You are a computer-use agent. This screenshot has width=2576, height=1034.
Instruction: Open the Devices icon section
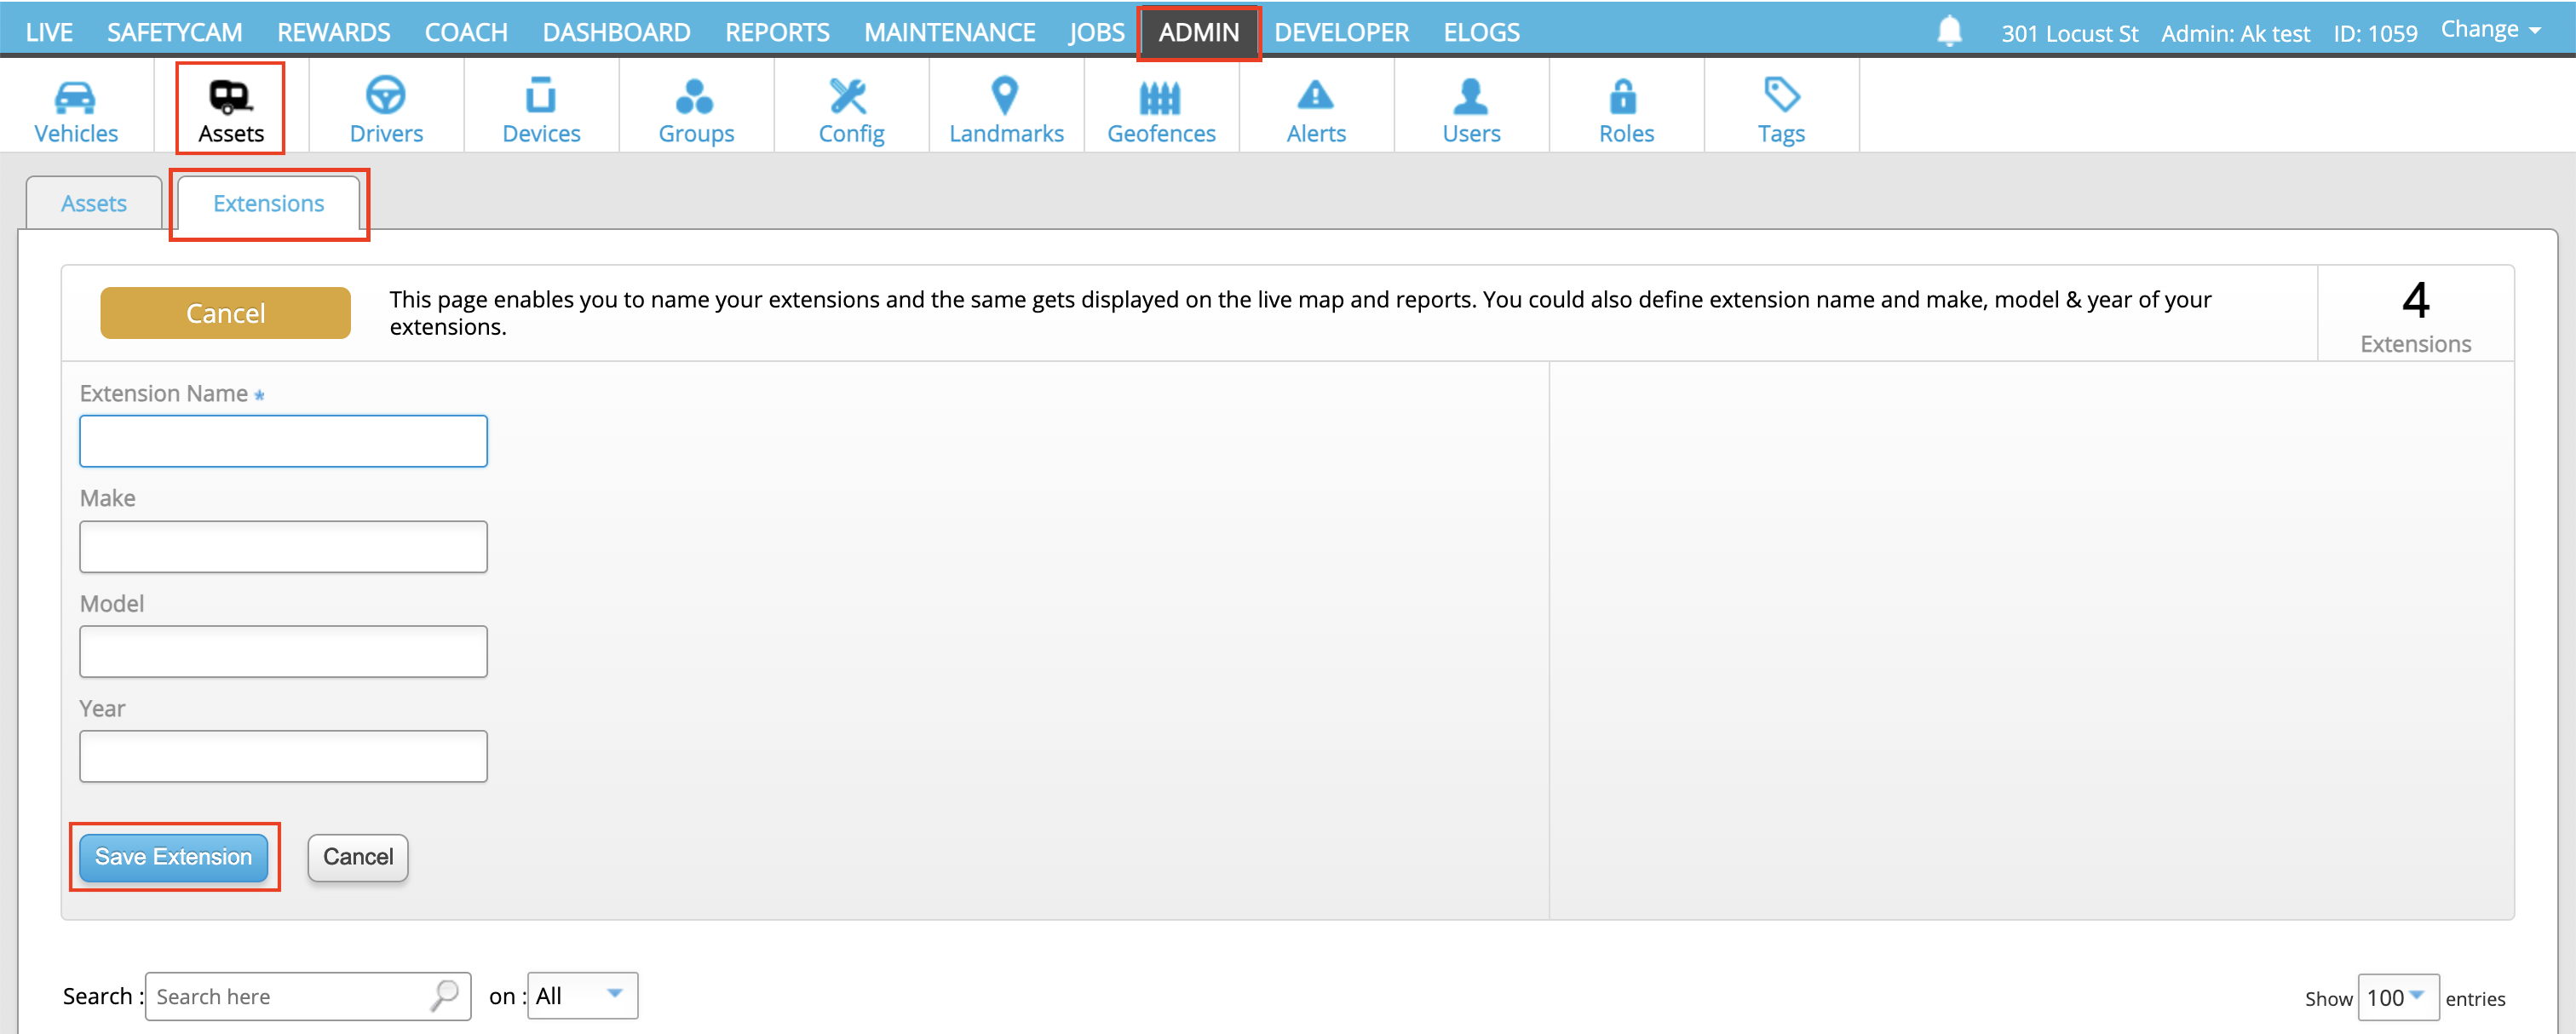540,97
